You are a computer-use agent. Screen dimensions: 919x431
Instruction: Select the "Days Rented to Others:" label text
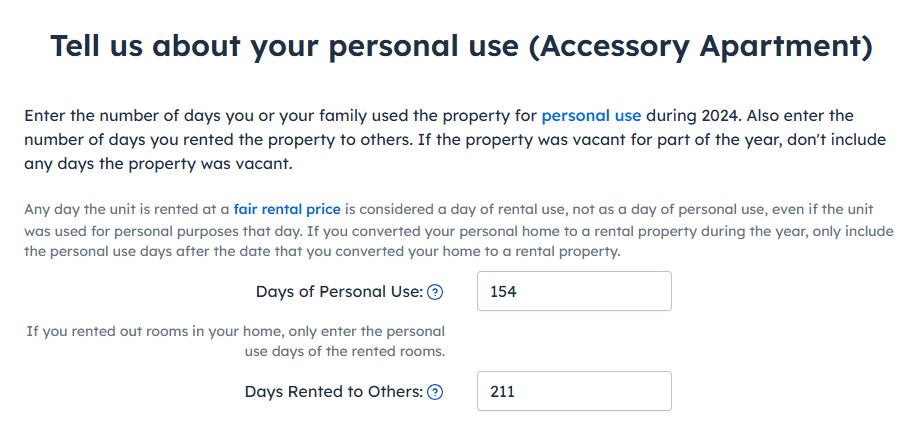pos(333,392)
